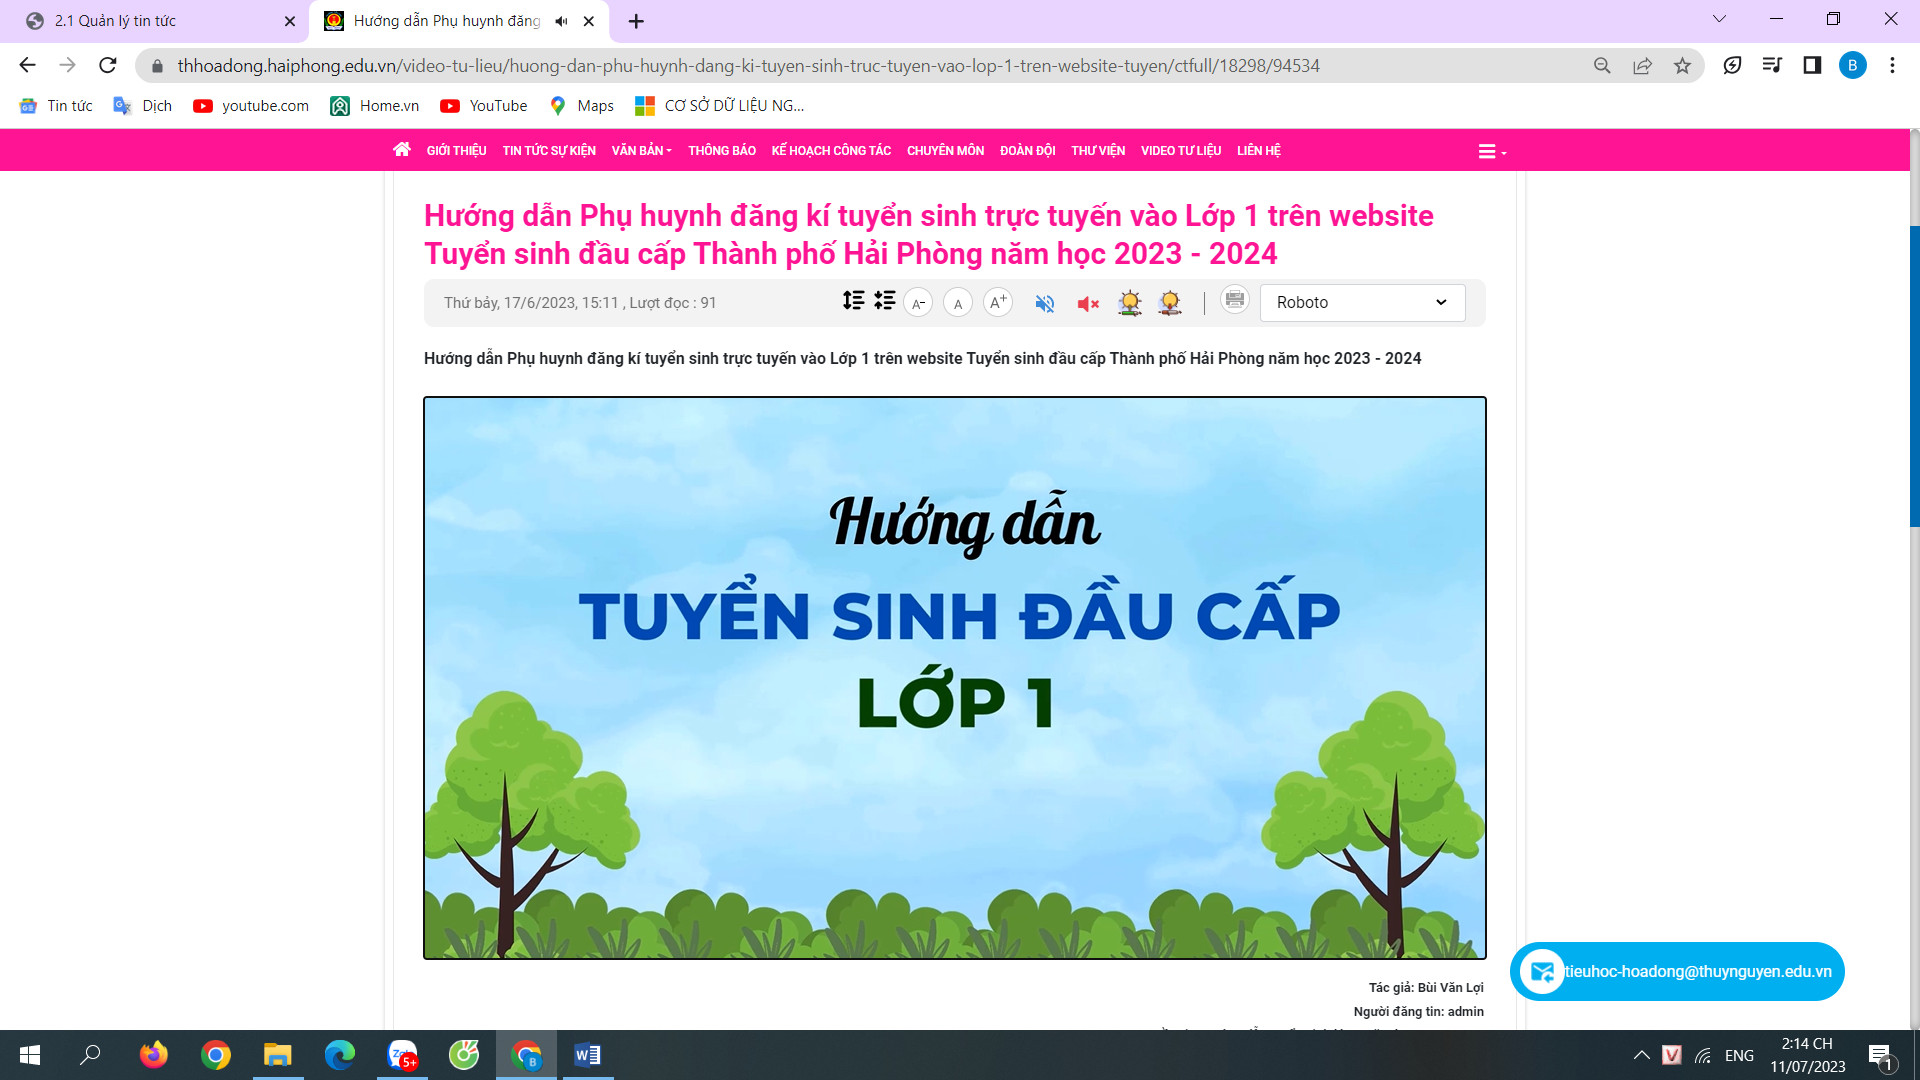Open the VIDEO TƯ LIỆU menu item
Viewport: 1920px width, 1080px height.
pos(1180,151)
